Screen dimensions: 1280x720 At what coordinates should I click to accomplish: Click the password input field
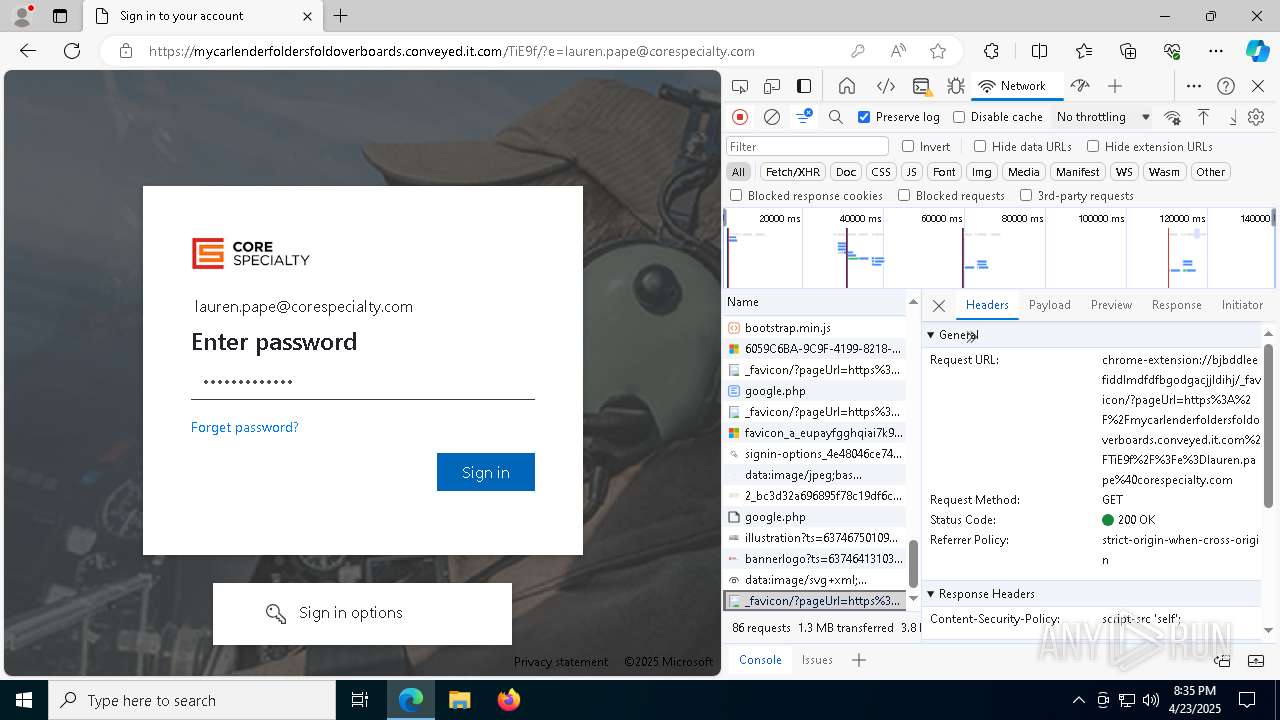(363, 382)
